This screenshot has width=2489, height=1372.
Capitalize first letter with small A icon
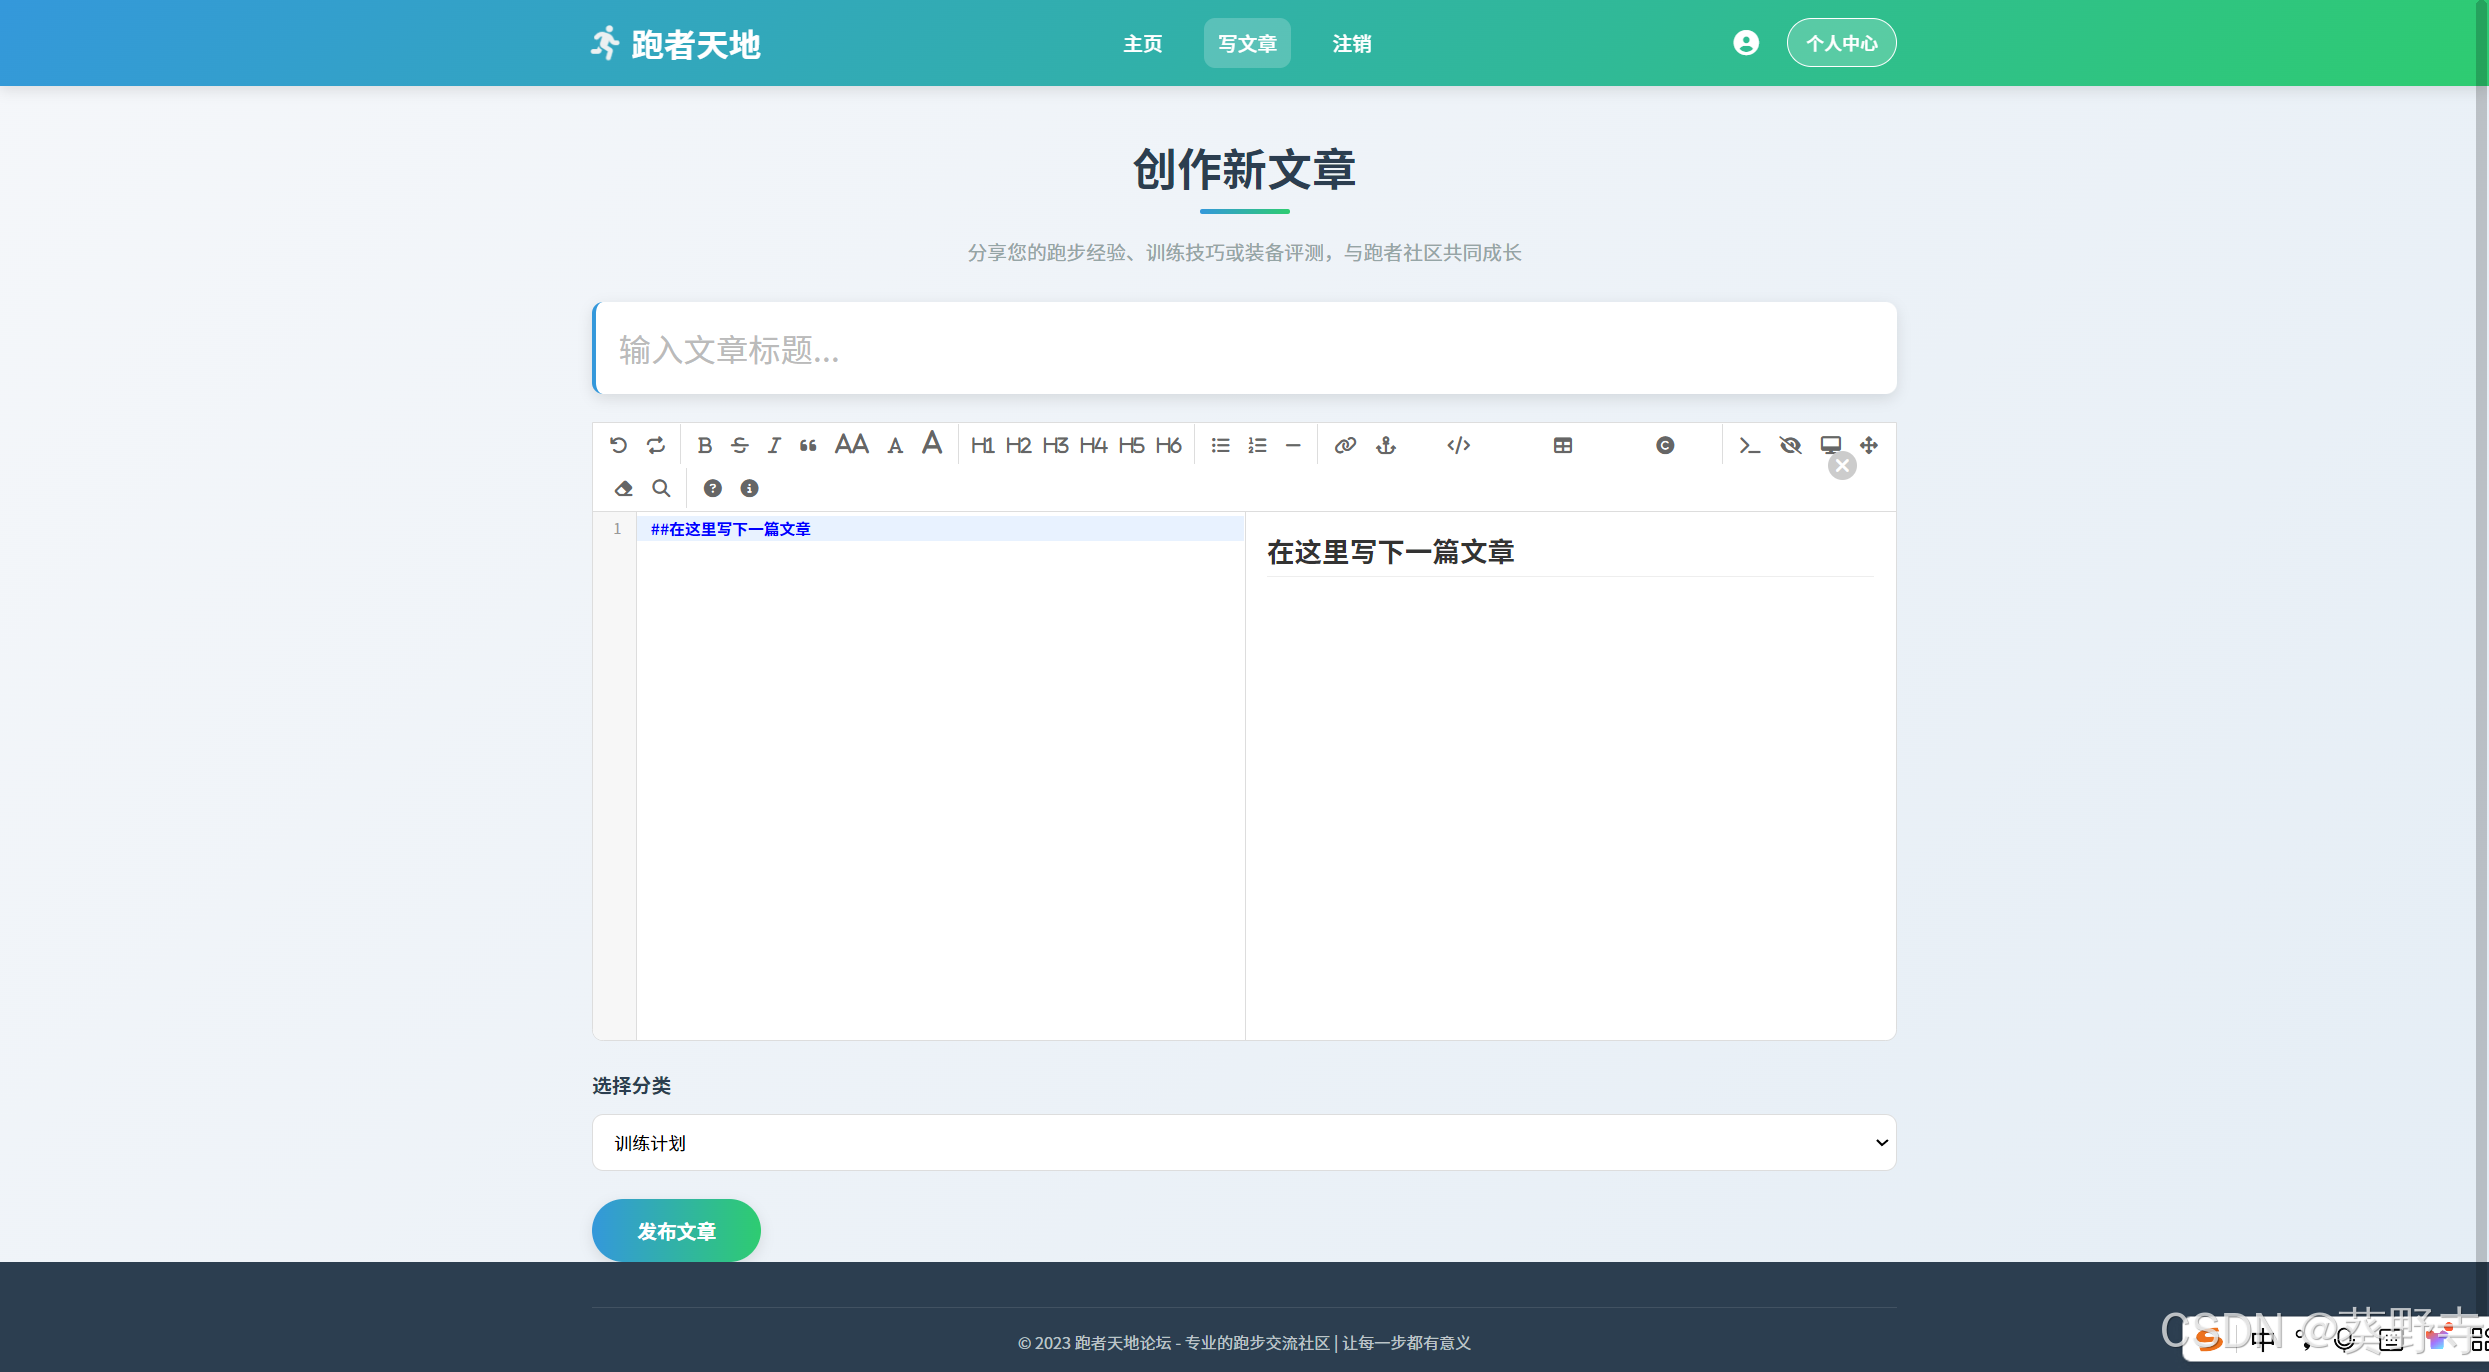pyautogui.click(x=895, y=446)
